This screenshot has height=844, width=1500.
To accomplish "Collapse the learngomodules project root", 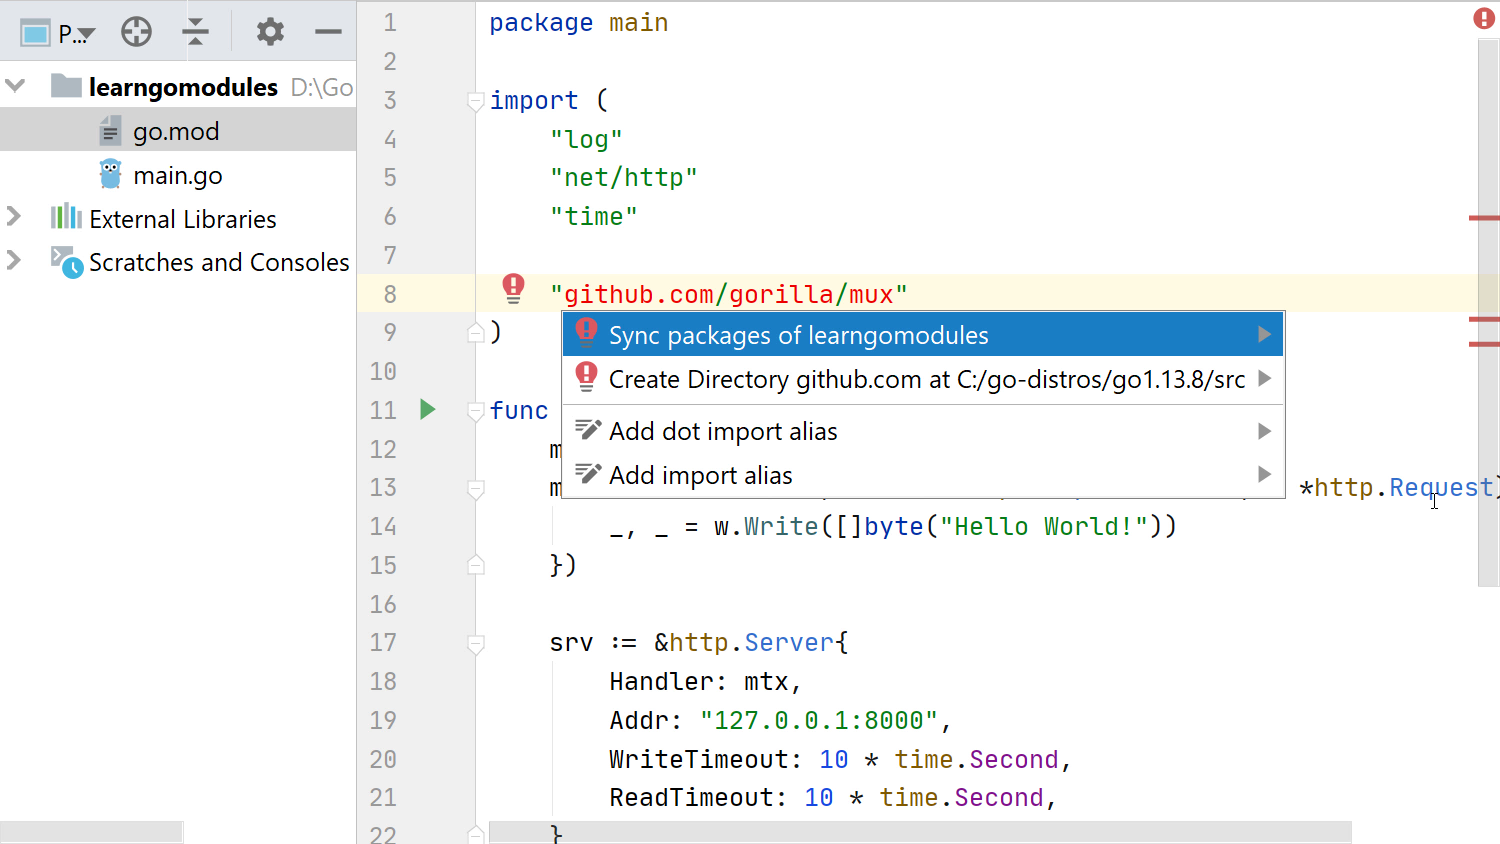I will pyautogui.click(x=15, y=86).
